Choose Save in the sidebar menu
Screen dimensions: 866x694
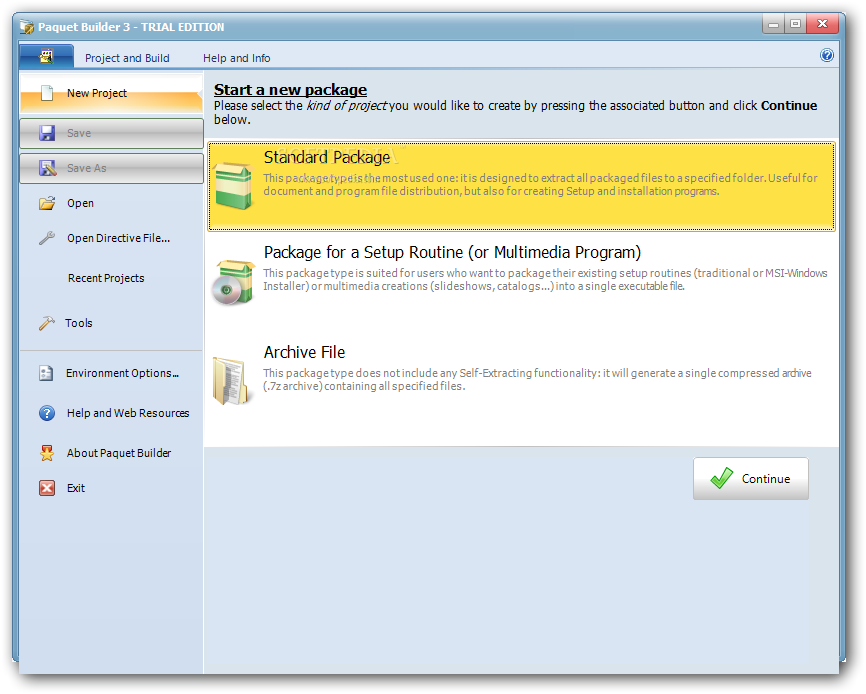point(111,133)
